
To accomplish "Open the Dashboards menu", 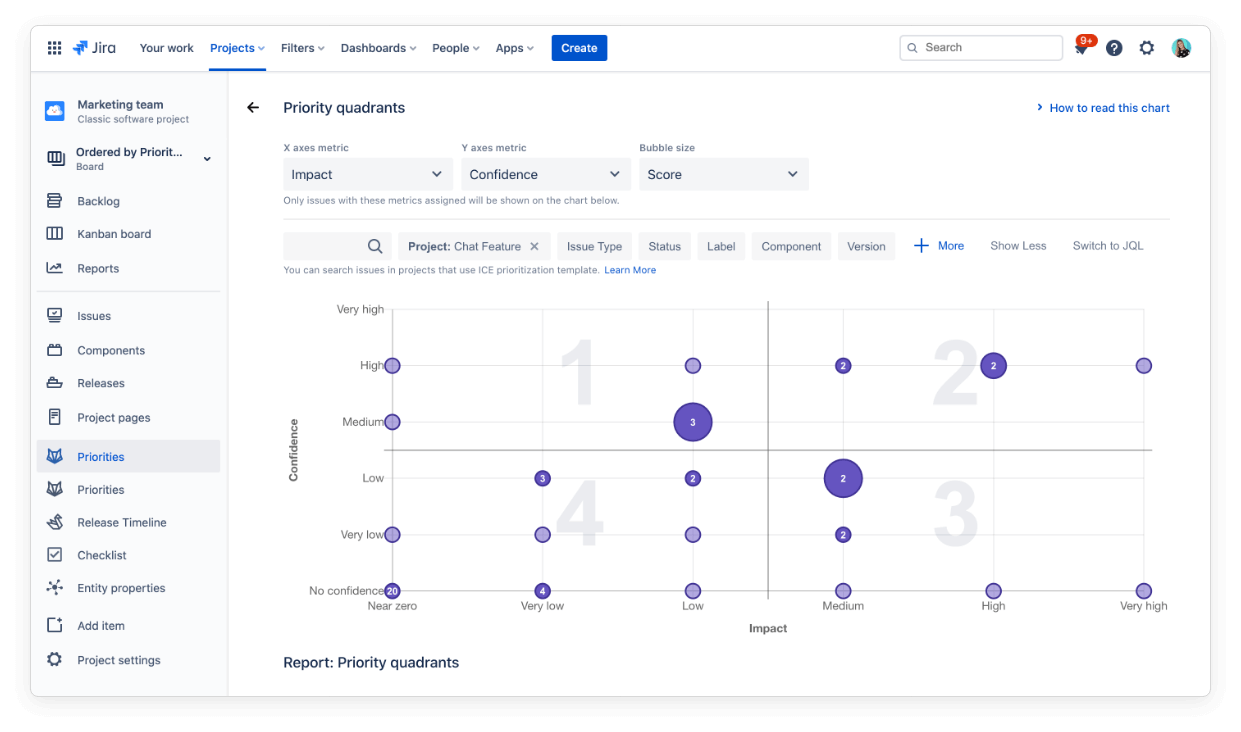I will pyautogui.click(x=378, y=48).
